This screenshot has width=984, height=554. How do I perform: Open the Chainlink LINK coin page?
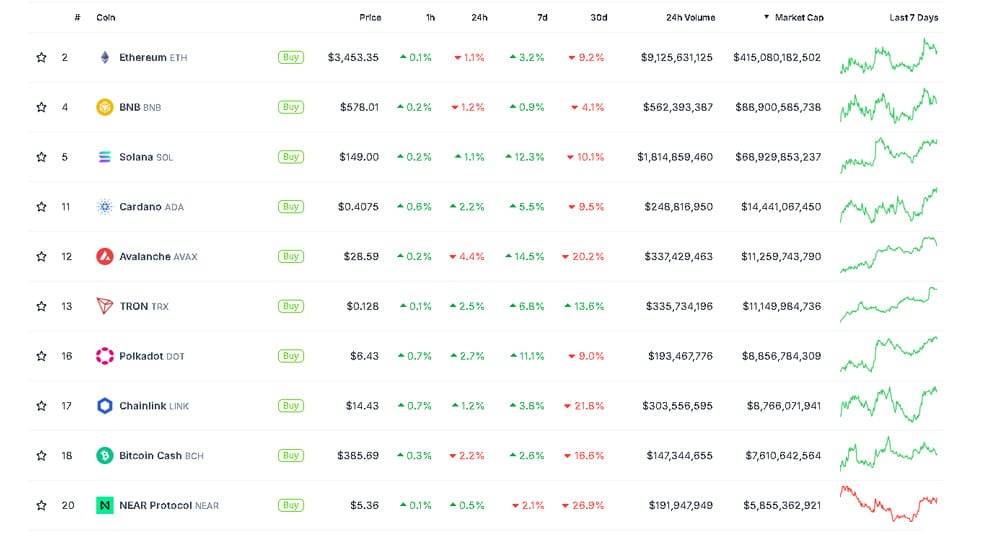(154, 406)
